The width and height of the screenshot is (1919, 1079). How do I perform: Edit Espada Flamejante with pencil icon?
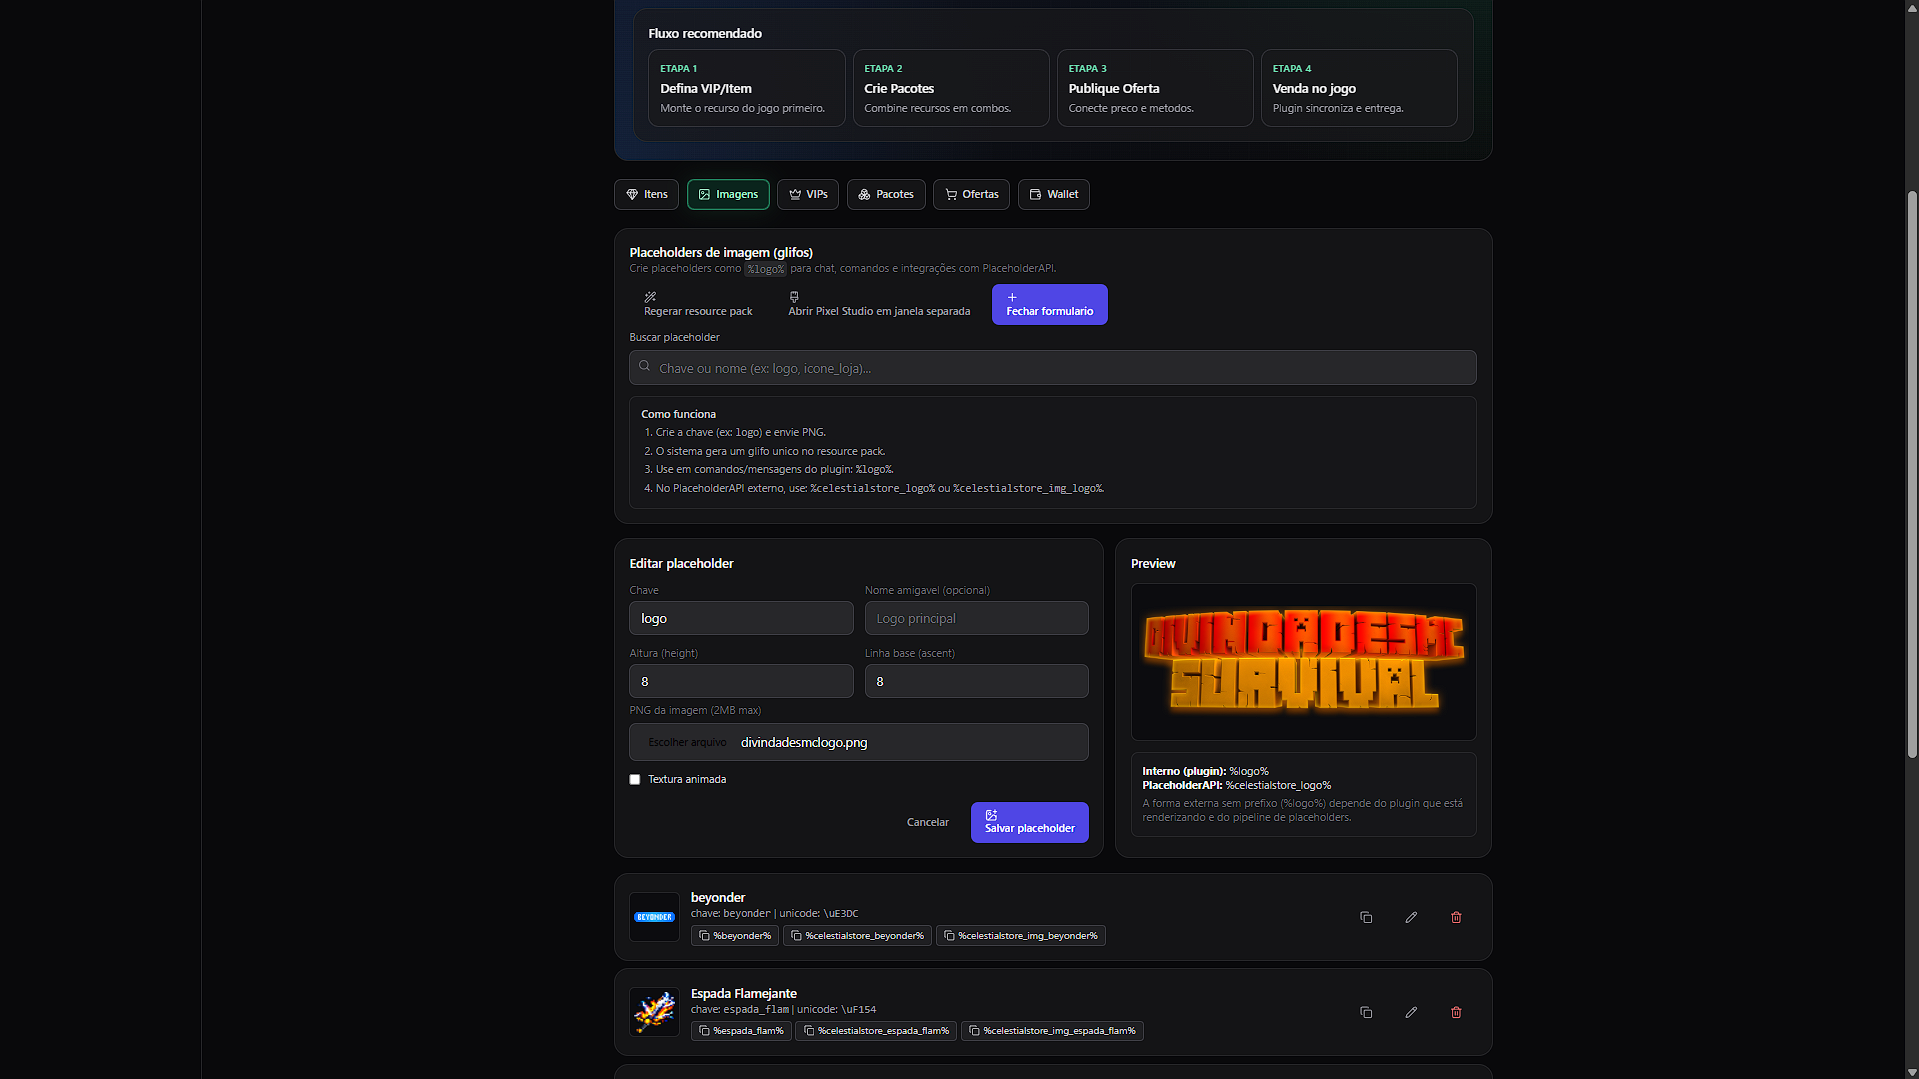pos(1410,1012)
